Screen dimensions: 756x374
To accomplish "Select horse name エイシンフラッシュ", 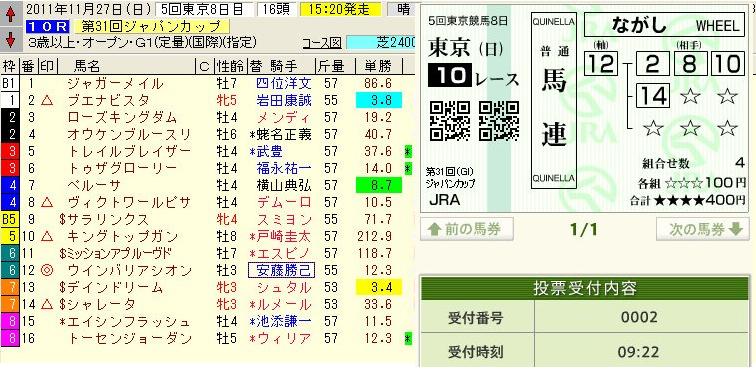I will coord(129,321).
